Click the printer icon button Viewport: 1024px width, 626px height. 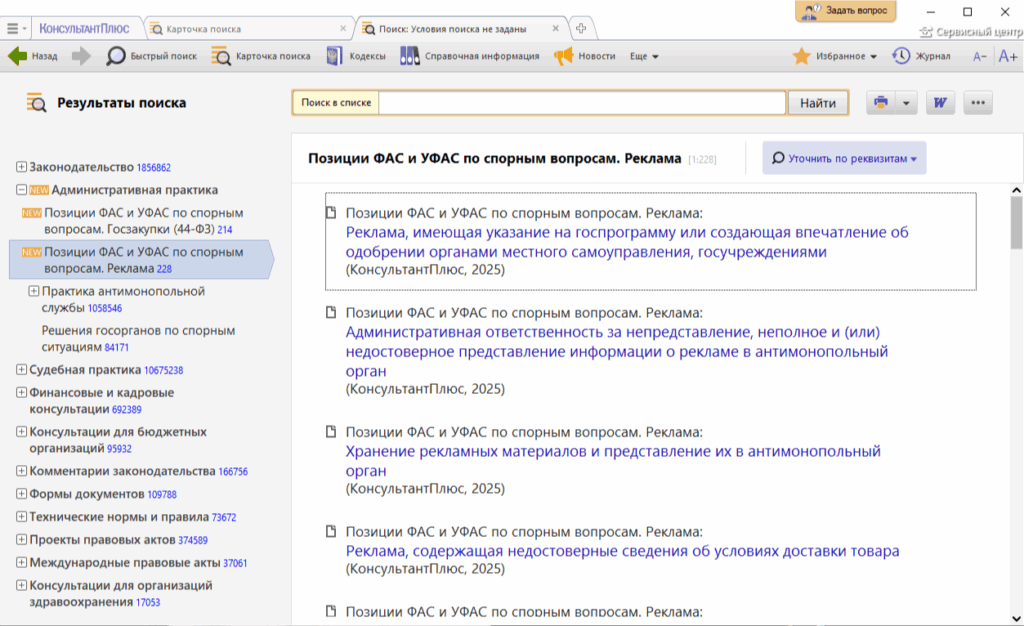click(x=881, y=102)
